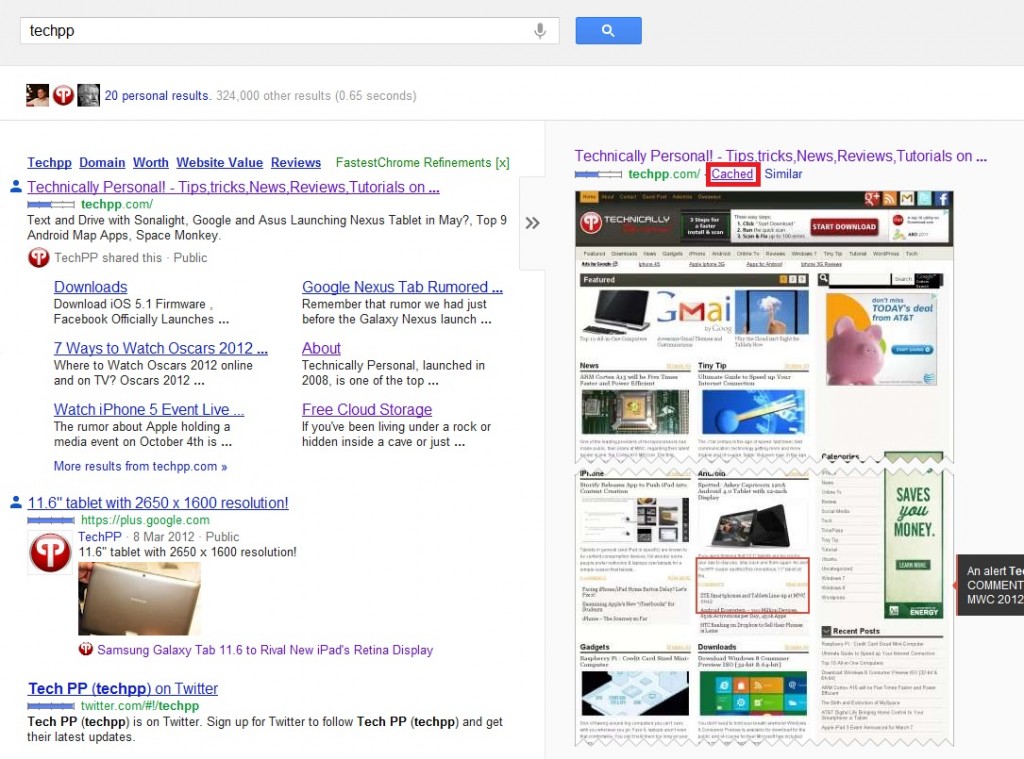Click the Windows 8 tiles thumbnail under Downloads
This screenshot has height=759, width=1024.
coord(752,694)
